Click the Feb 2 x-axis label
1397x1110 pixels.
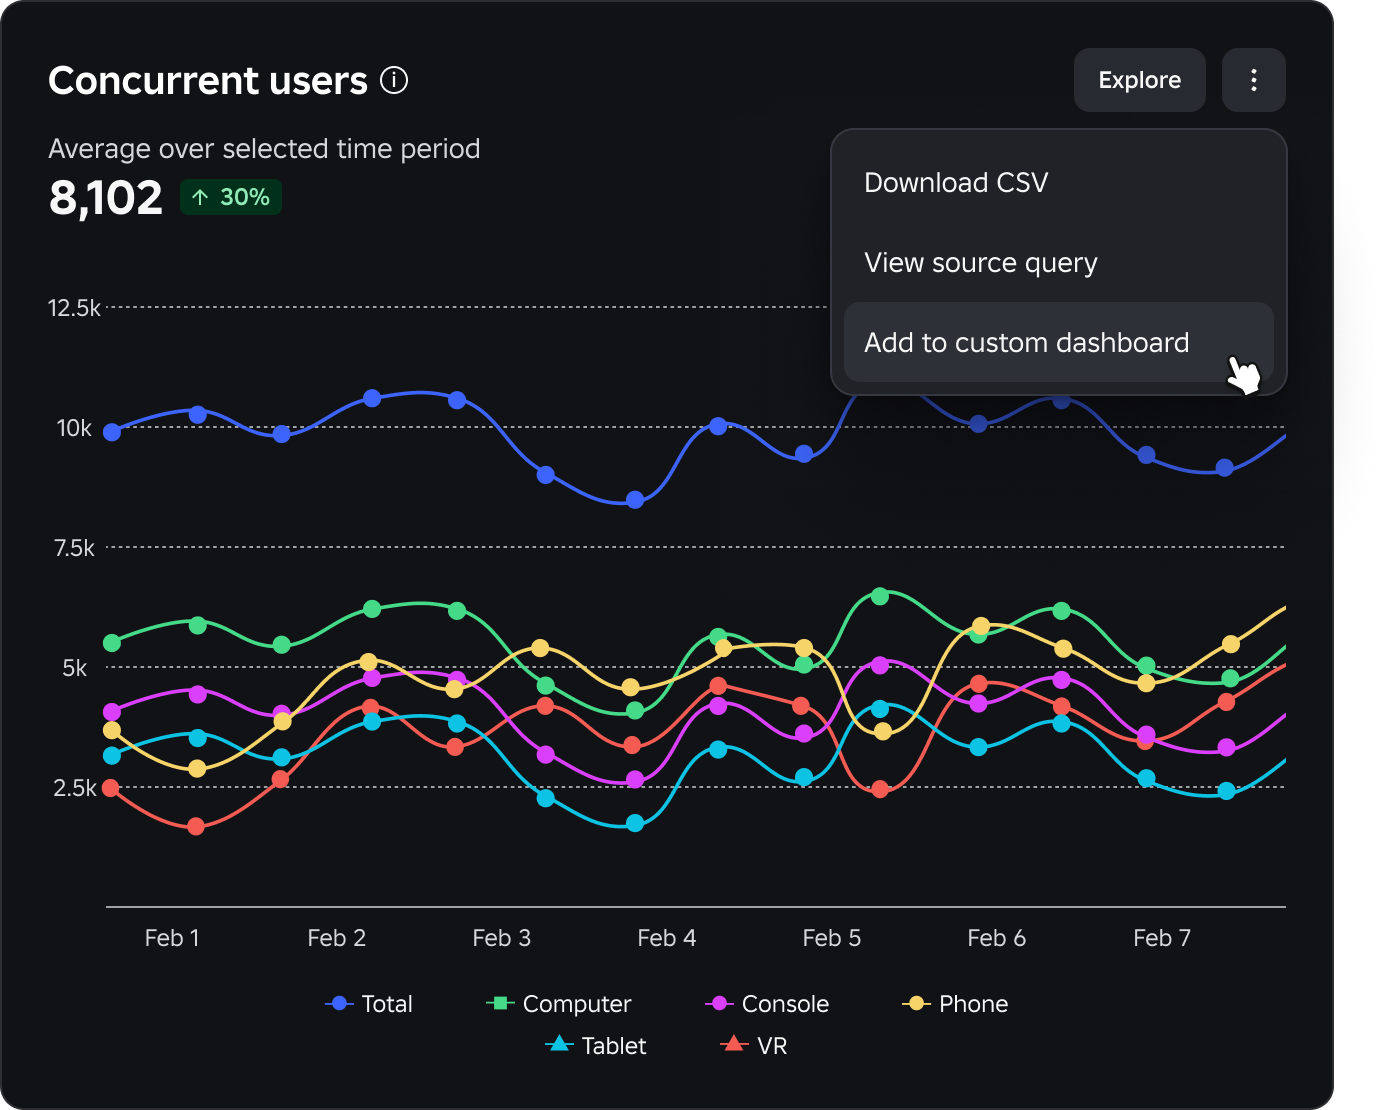click(337, 937)
